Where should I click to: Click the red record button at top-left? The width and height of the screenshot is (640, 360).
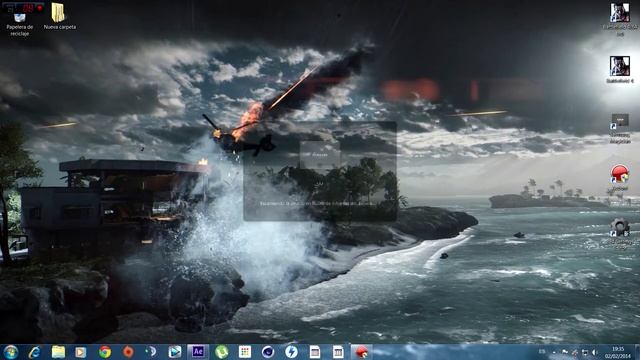point(40,8)
